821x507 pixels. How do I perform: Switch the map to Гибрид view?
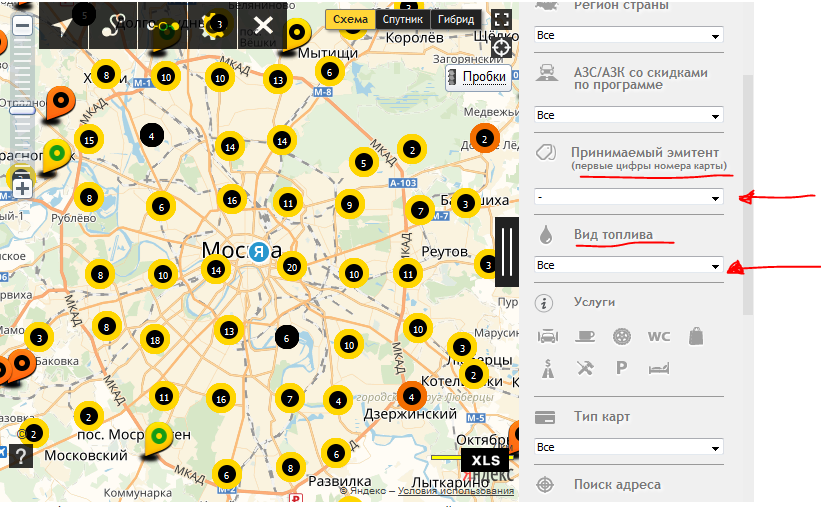[x=456, y=19]
